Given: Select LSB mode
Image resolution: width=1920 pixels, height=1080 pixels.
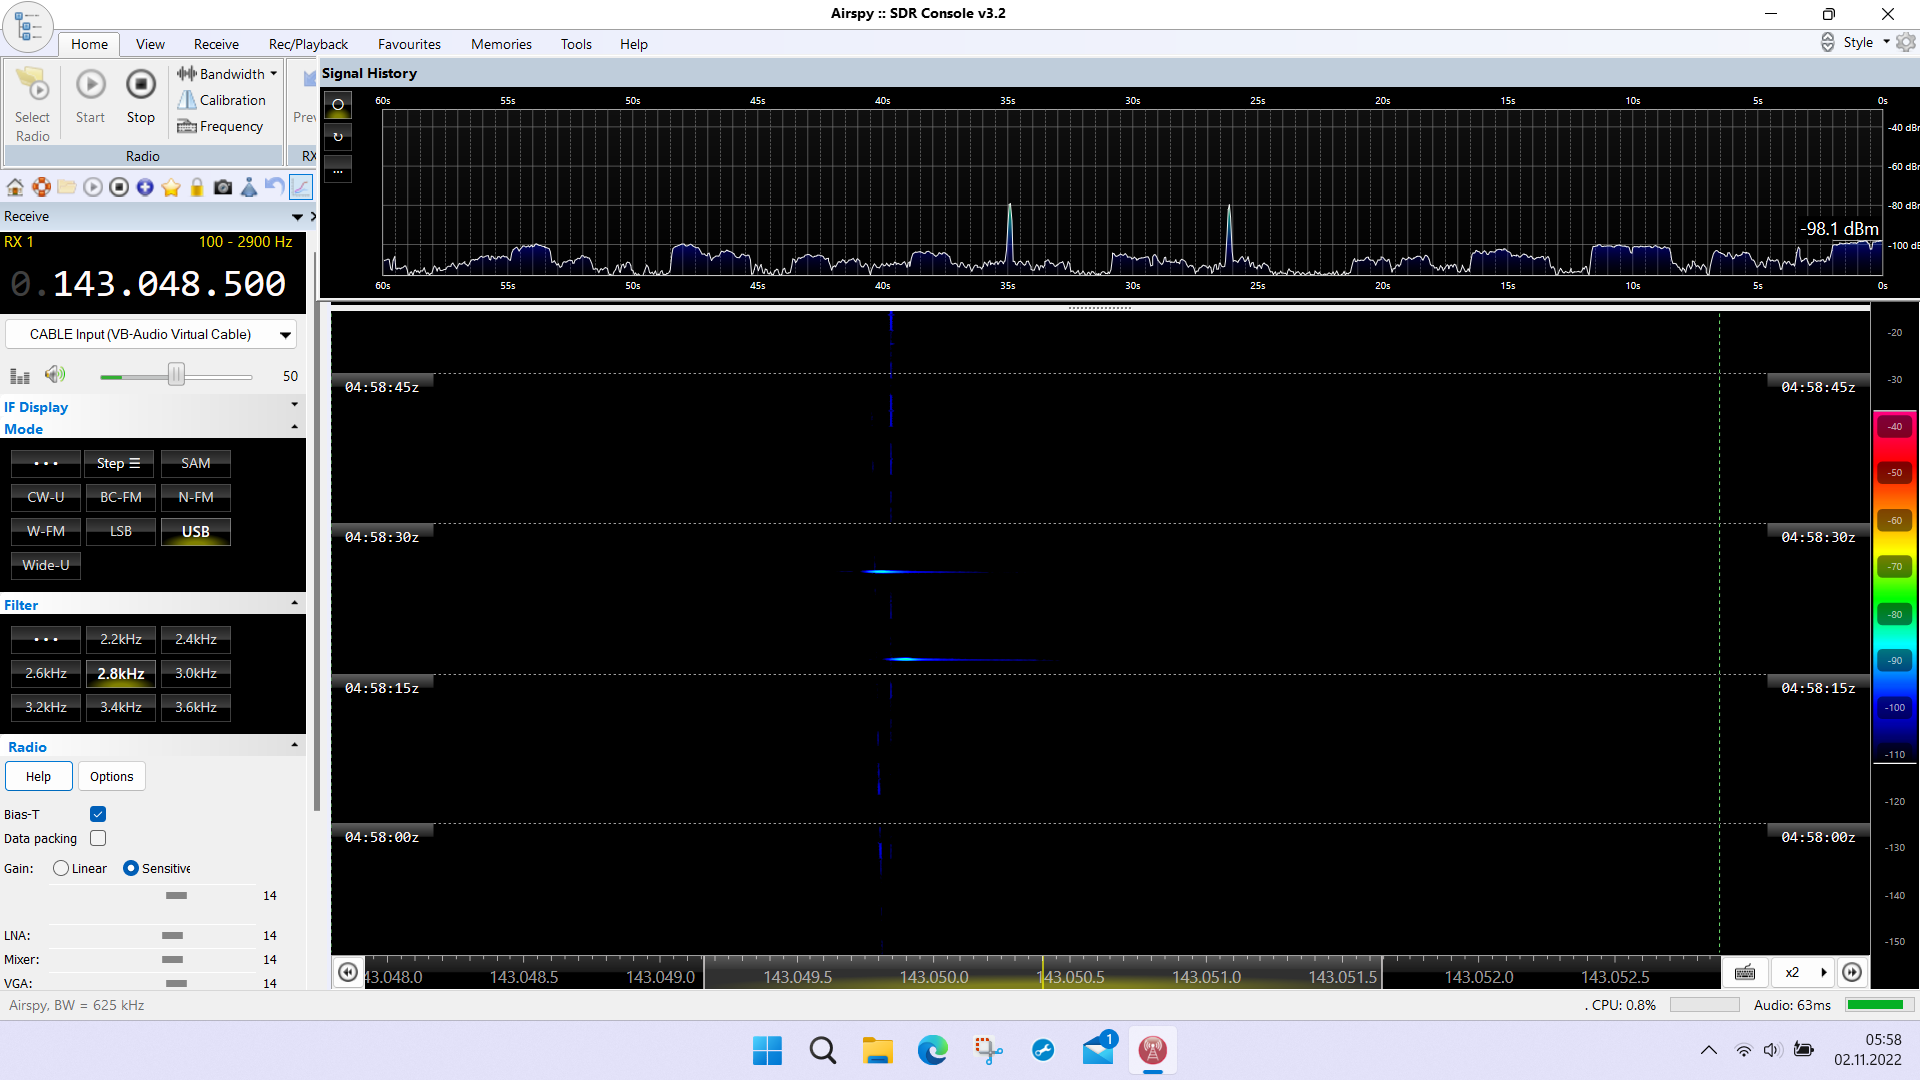Looking at the screenshot, I should click(x=121, y=531).
